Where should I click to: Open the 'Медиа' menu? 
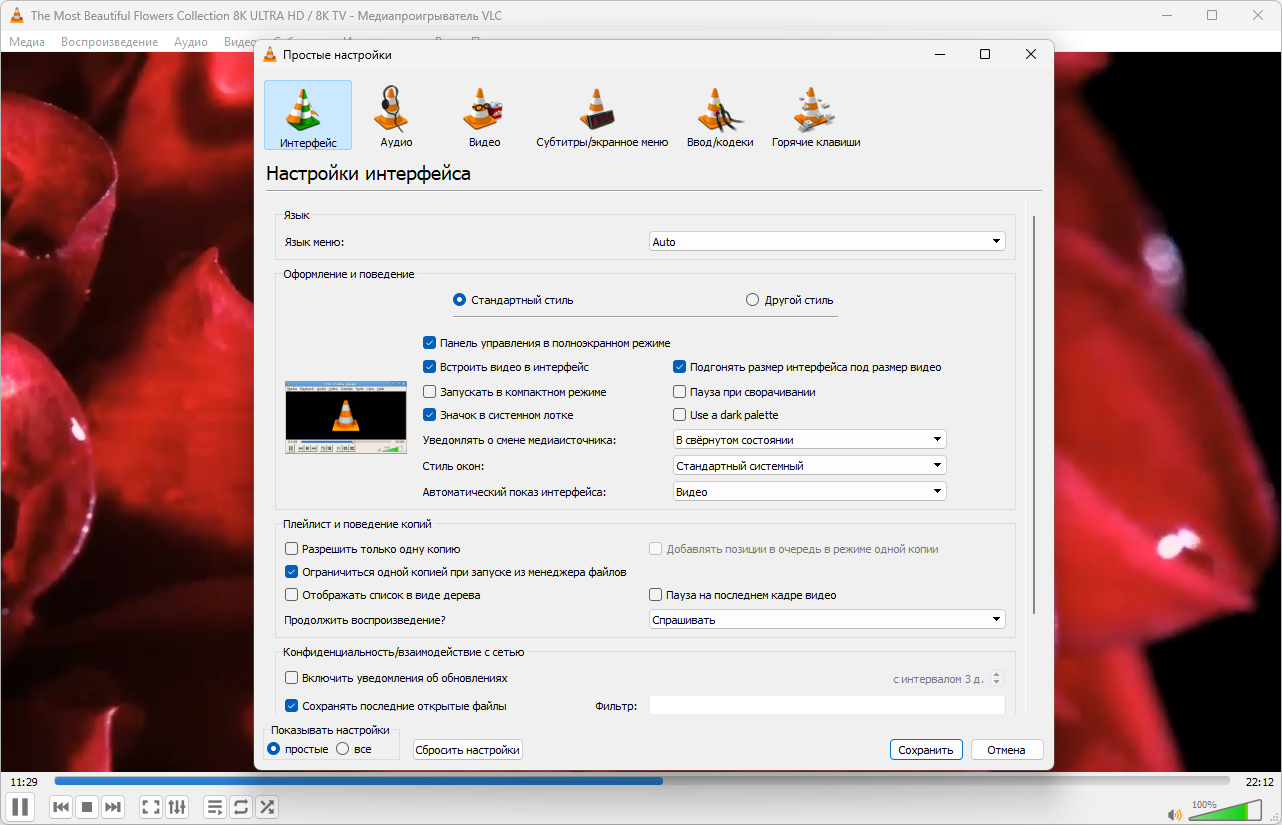(27, 42)
